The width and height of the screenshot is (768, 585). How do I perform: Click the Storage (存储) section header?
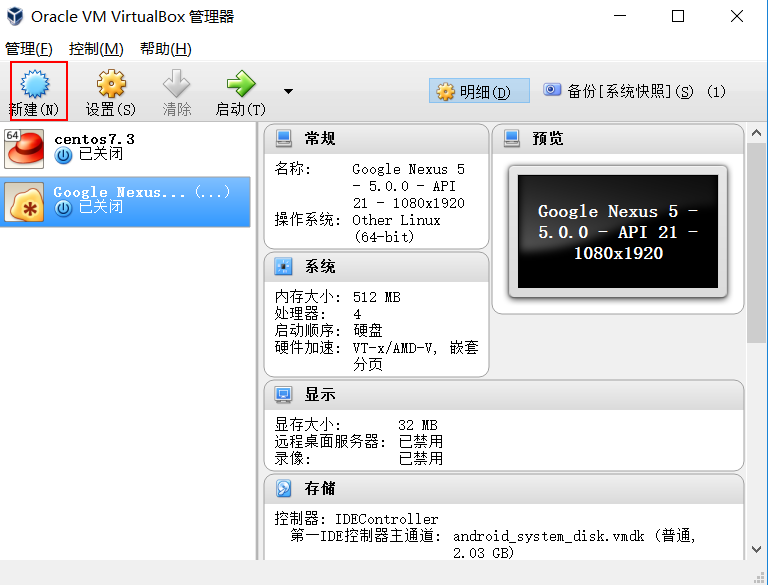tap(504, 488)
